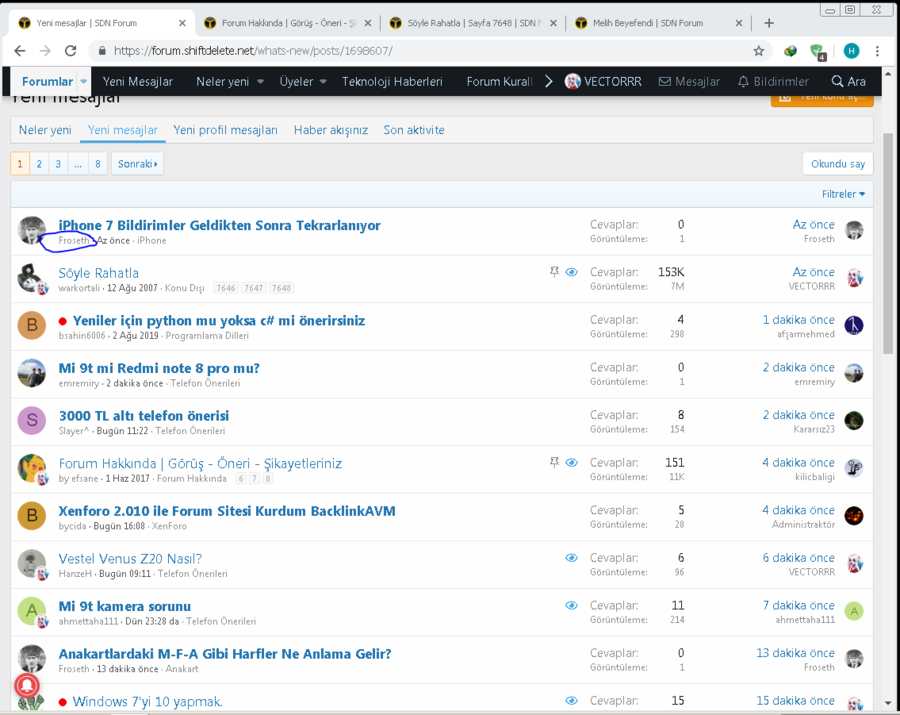This screenshot has height=715, width=900.
Task: Toggle watch eye on Söyle Rahatla thread
Action: coord(571,272)
